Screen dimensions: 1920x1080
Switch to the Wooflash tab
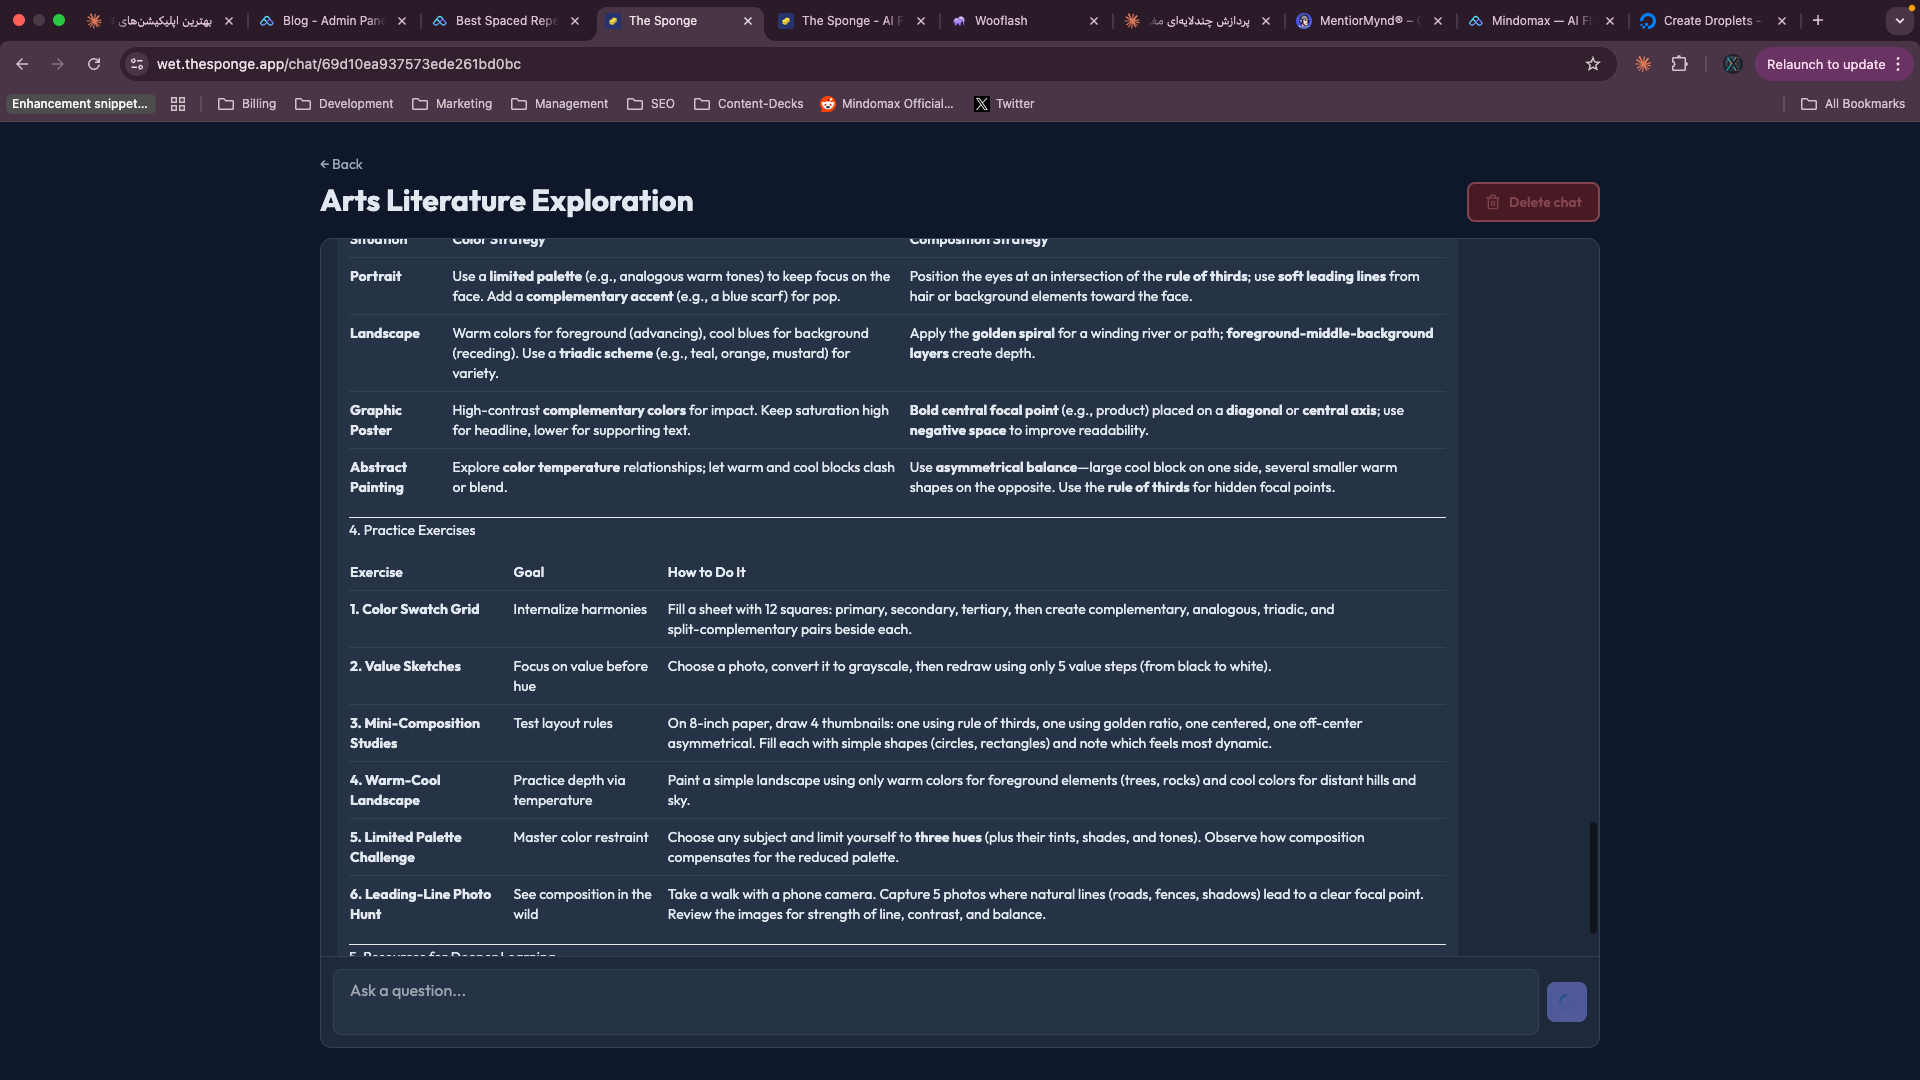click(x=1000, y=20)
